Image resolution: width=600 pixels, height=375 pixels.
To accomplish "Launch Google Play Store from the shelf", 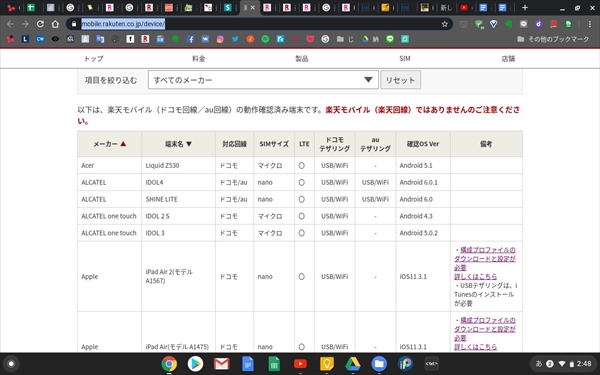I will click(195, 364).
